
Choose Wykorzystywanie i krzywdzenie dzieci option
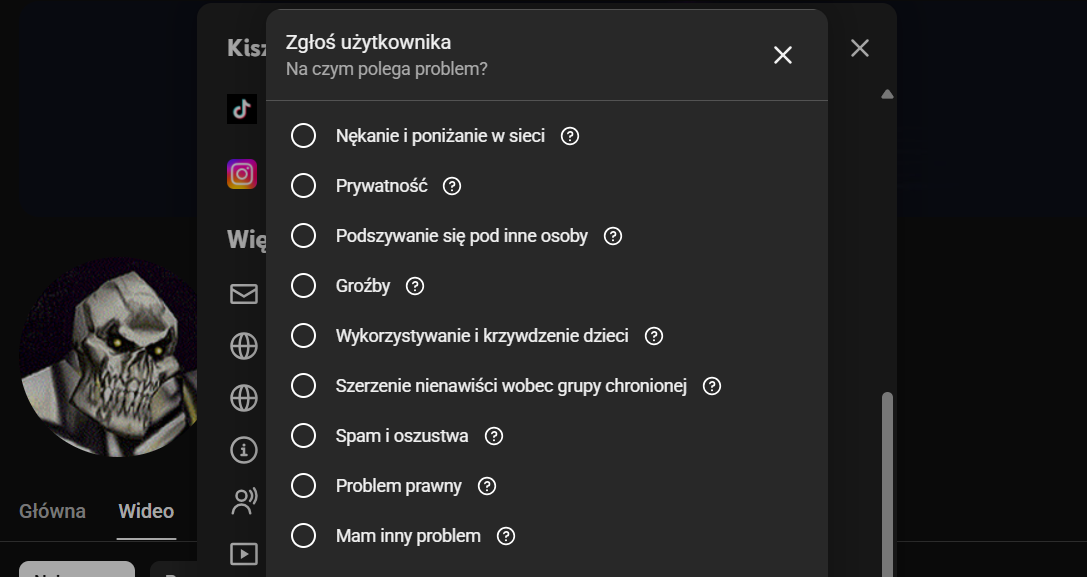303,336
